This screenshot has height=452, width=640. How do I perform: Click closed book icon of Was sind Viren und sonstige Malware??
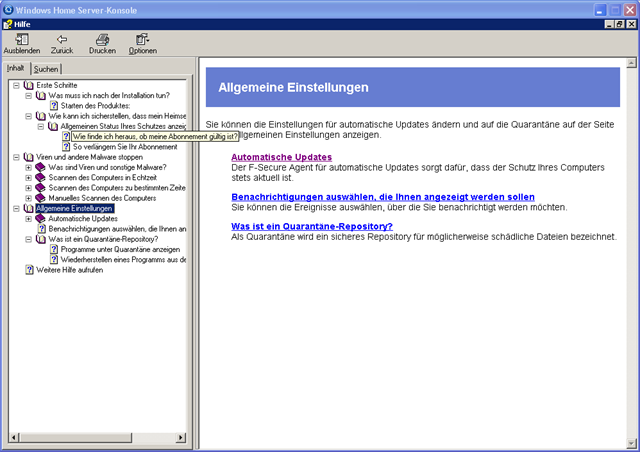pyautogui.click(x=40, y=167)
